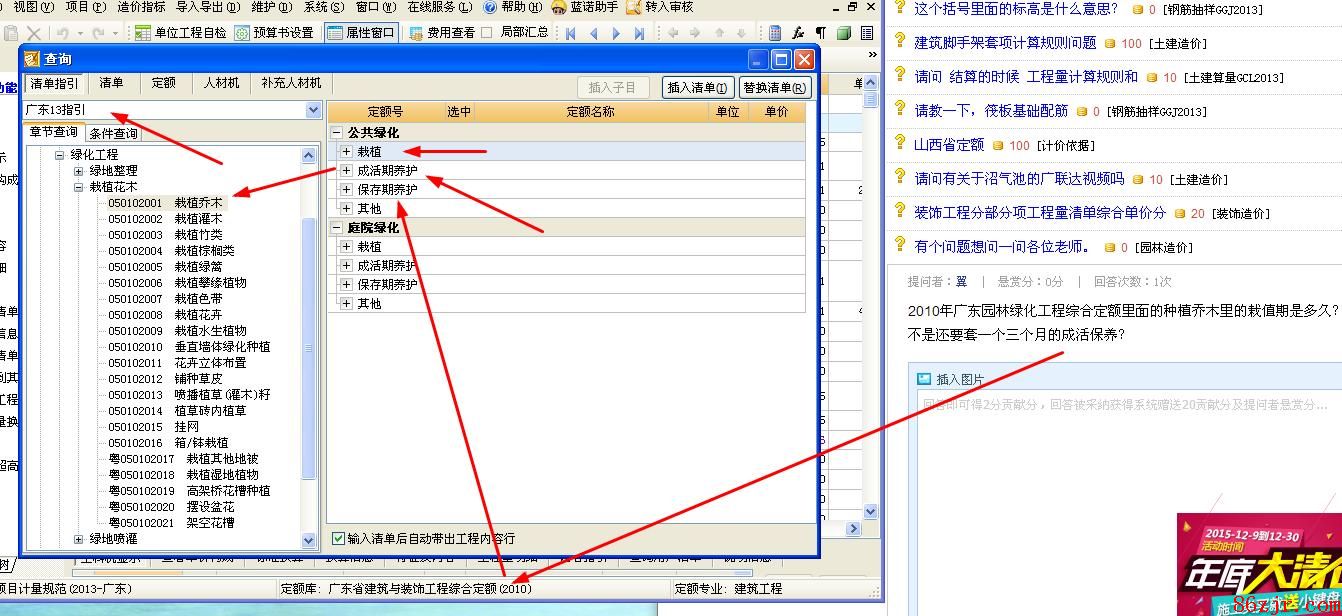Open 预算书设置 gear icon
Image resolution: width=1342 pixels, height=616 pixels.
pyautogui.click(x=242, y=33)
